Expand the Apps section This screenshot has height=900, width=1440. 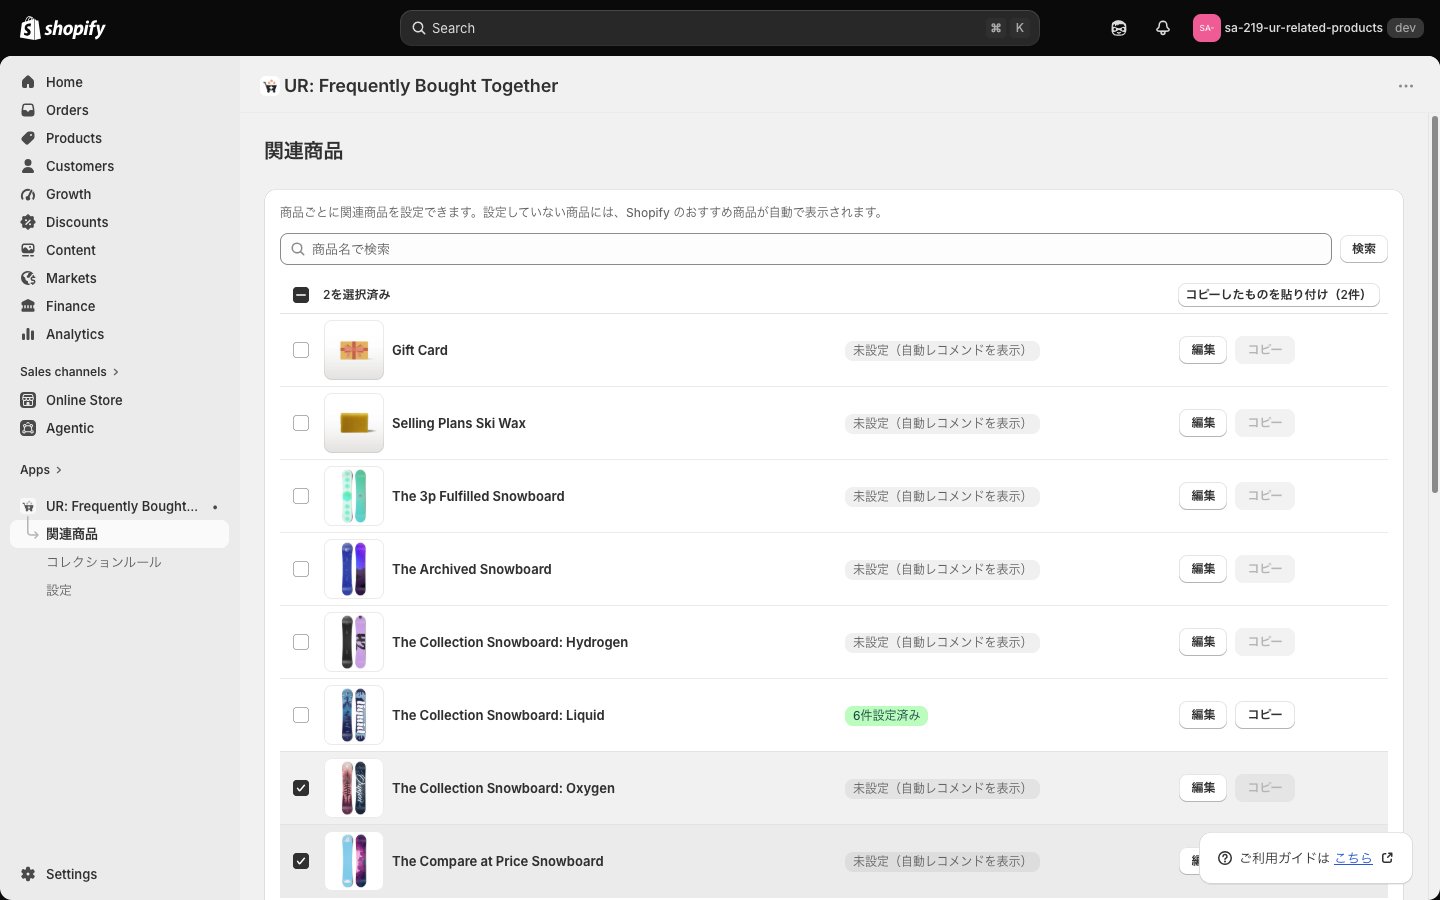coord(41,470)
